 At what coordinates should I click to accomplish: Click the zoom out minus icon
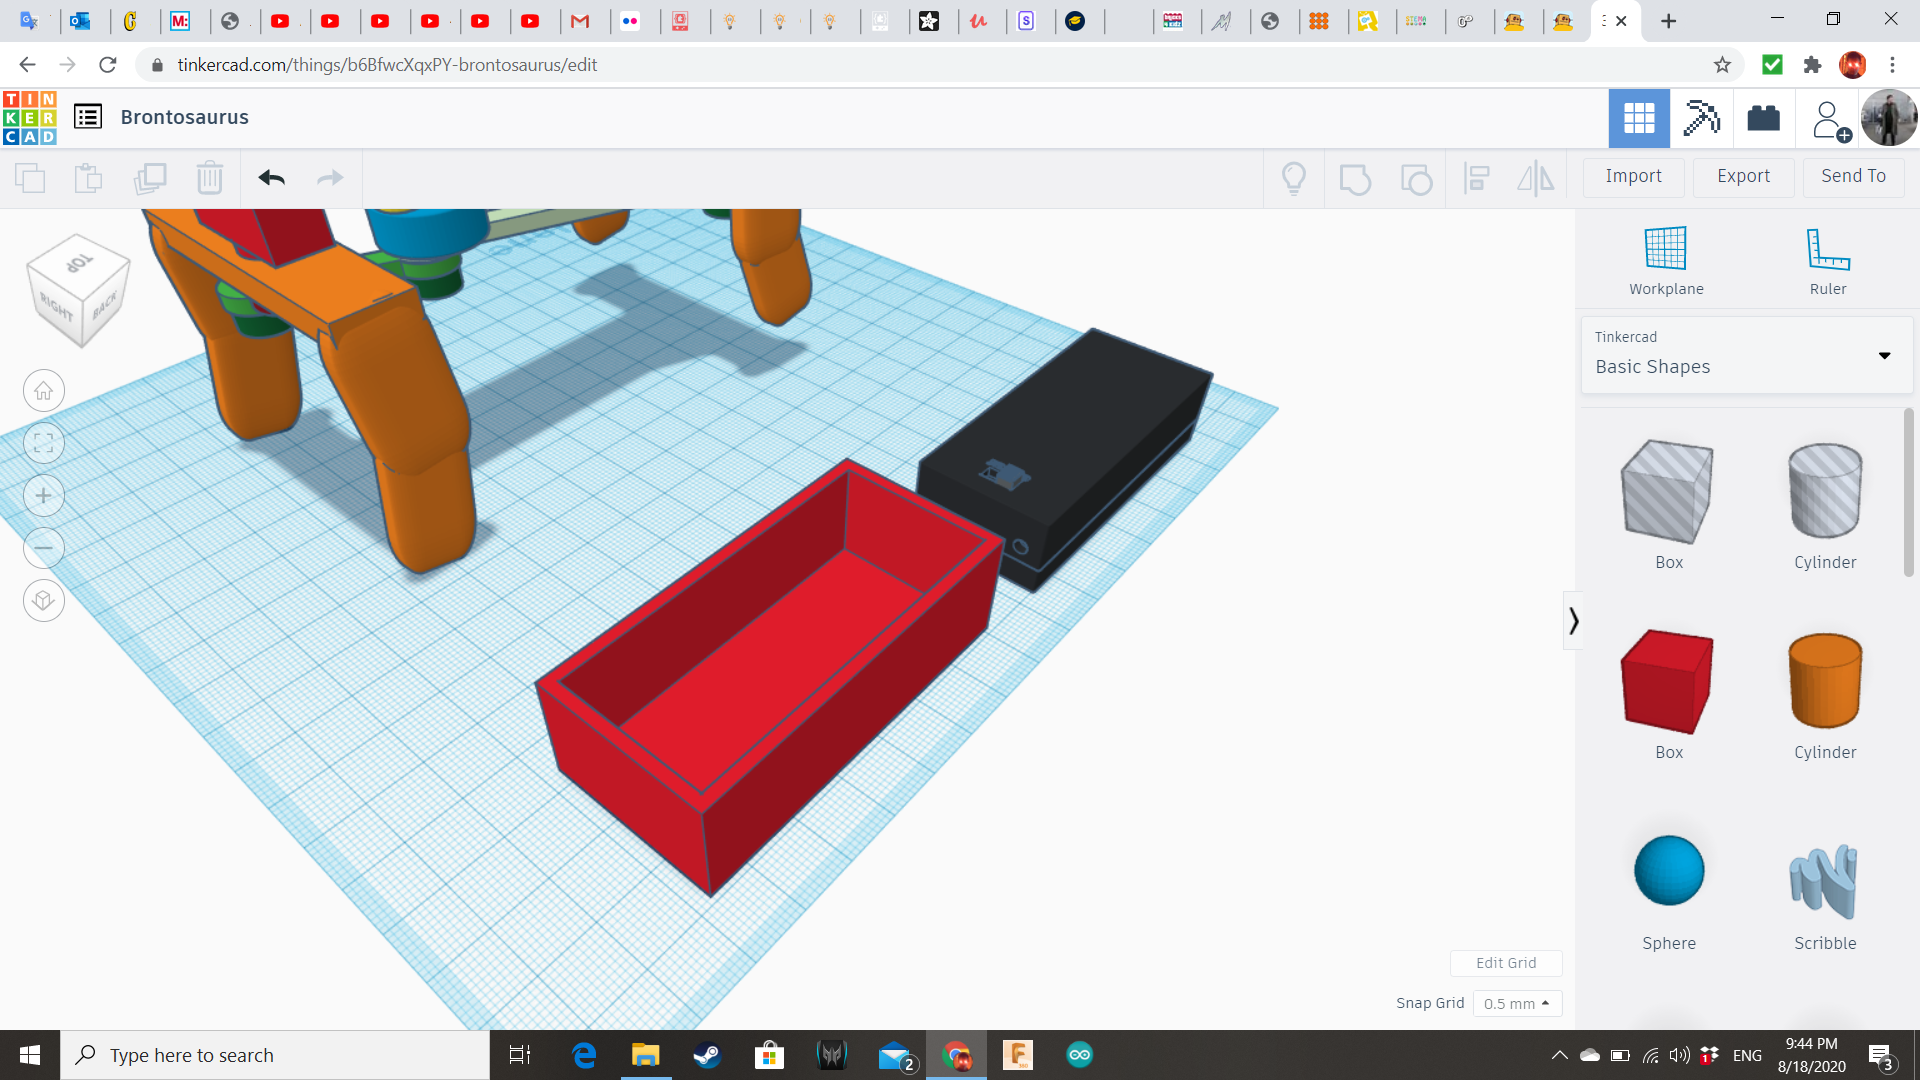tap(44, 548)
